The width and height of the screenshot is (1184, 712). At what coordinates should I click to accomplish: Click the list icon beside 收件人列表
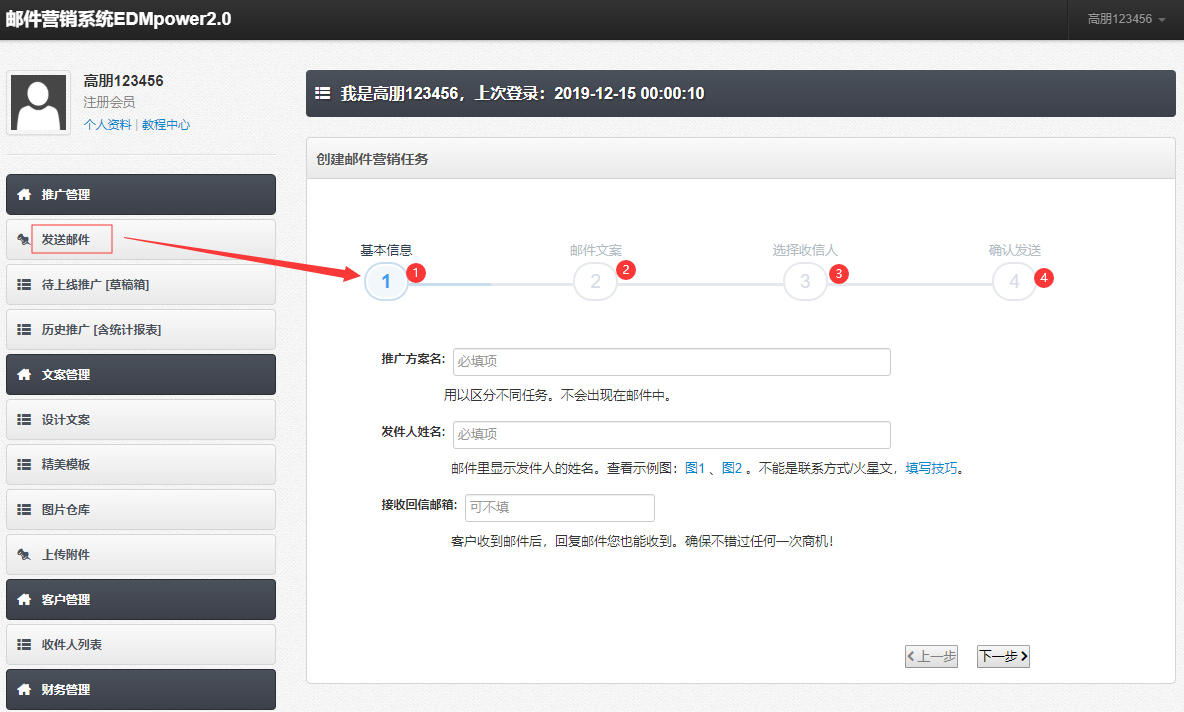click(x=24, y=644)
